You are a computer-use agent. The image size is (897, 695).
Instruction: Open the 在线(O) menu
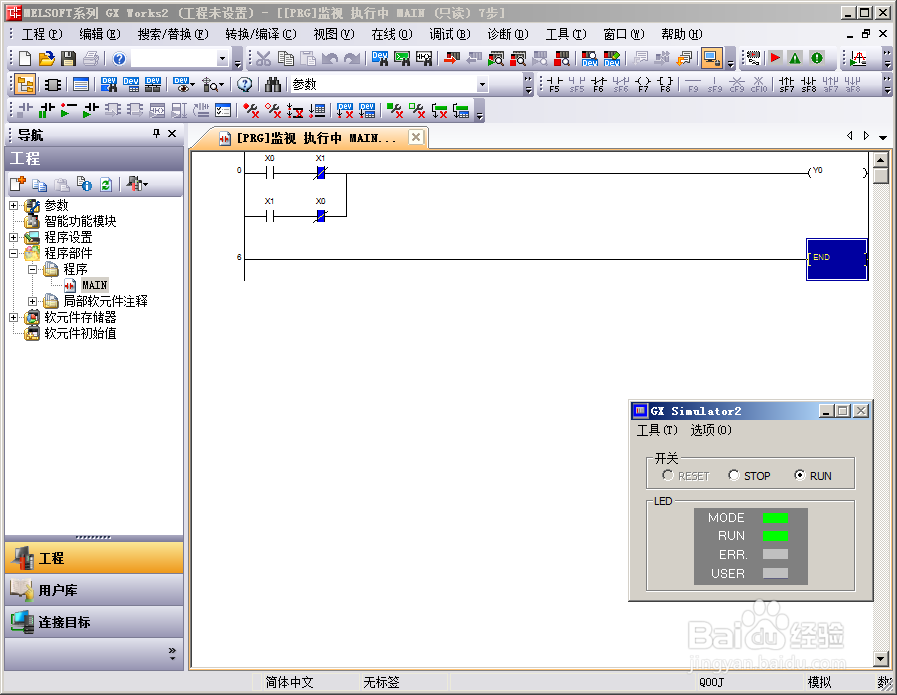point(391,34)
